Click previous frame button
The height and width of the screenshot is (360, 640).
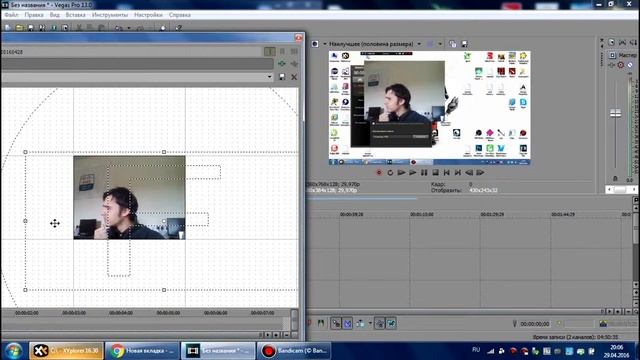point(469,173)
